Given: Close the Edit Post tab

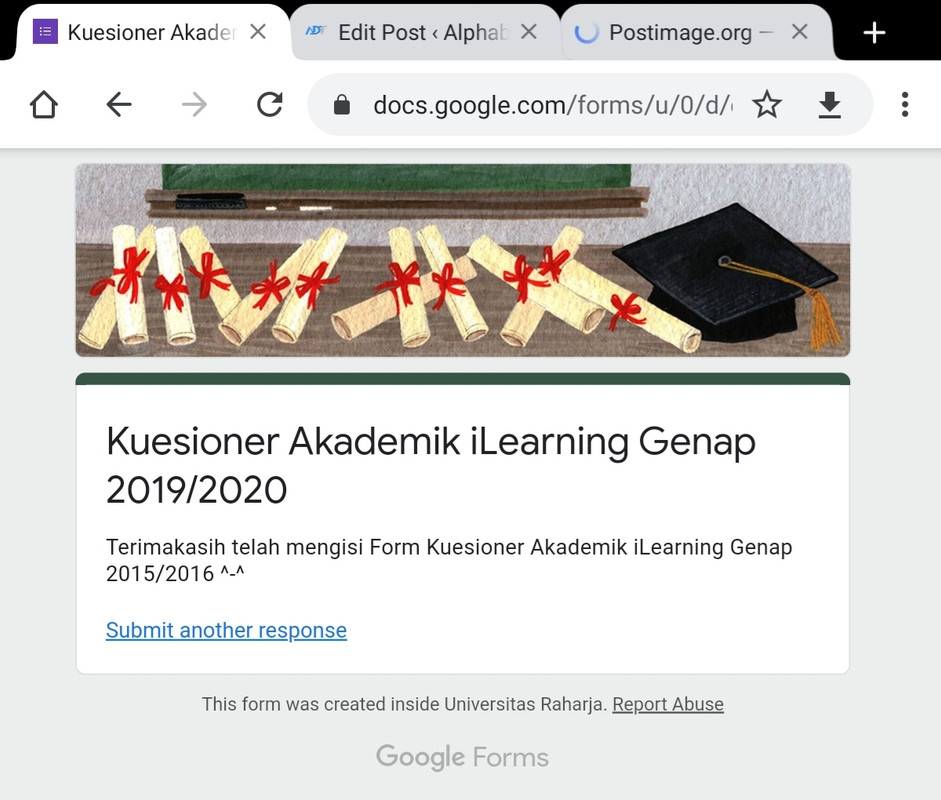Looking at the screenshot, I should 529,32.
